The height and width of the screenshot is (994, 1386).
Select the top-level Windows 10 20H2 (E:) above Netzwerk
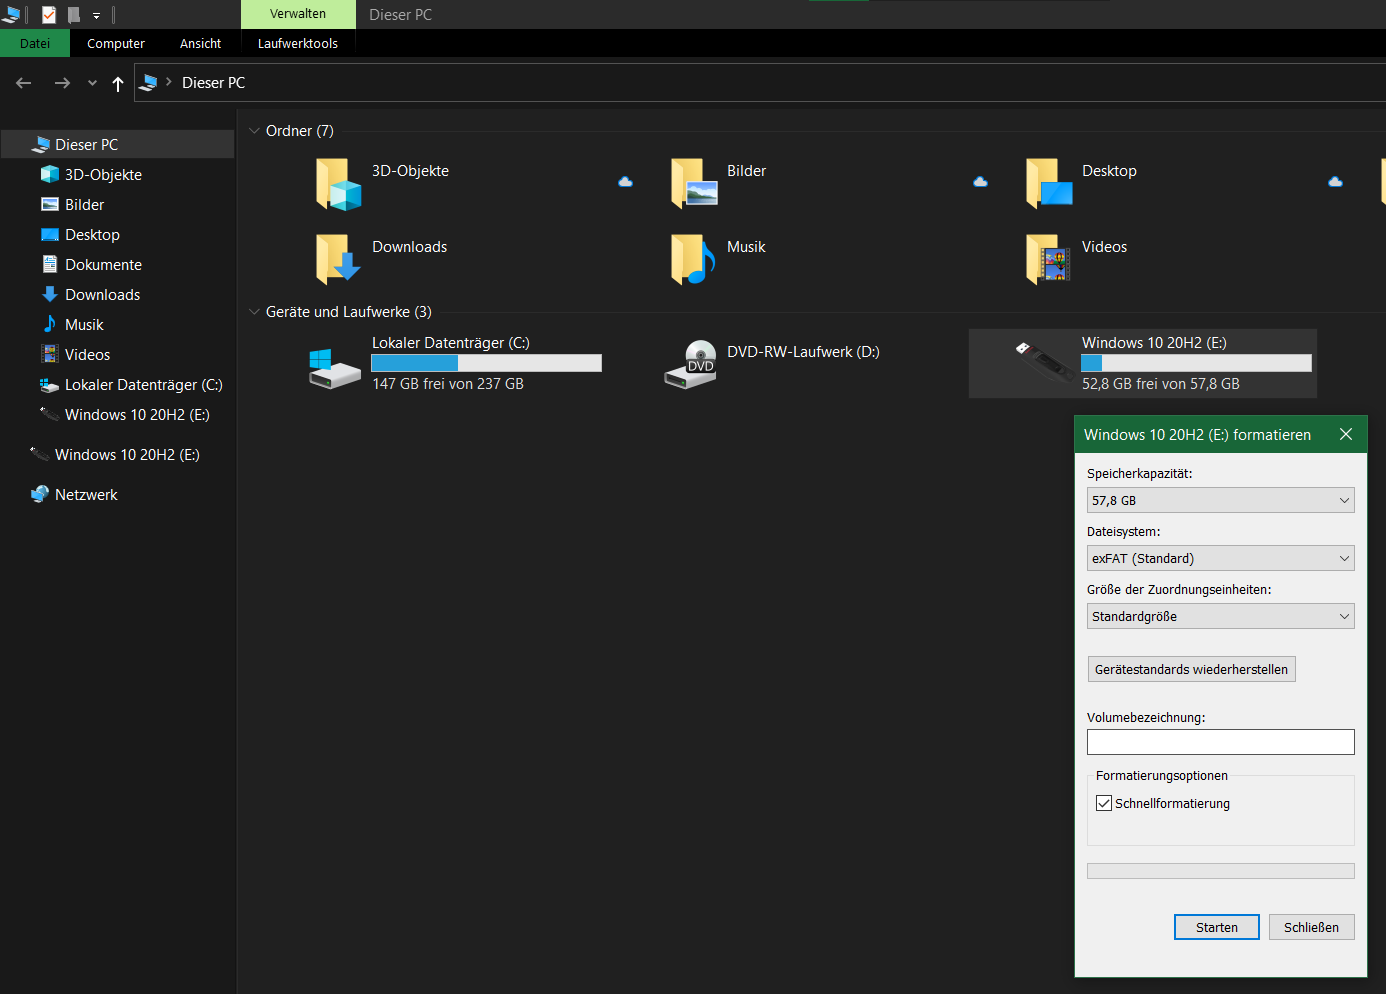115,454
